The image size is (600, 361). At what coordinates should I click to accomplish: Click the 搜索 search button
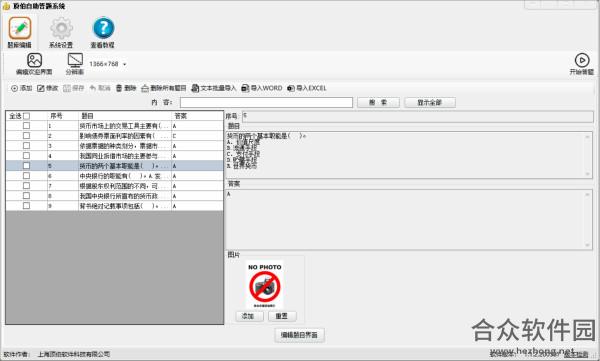coord(378,102)
